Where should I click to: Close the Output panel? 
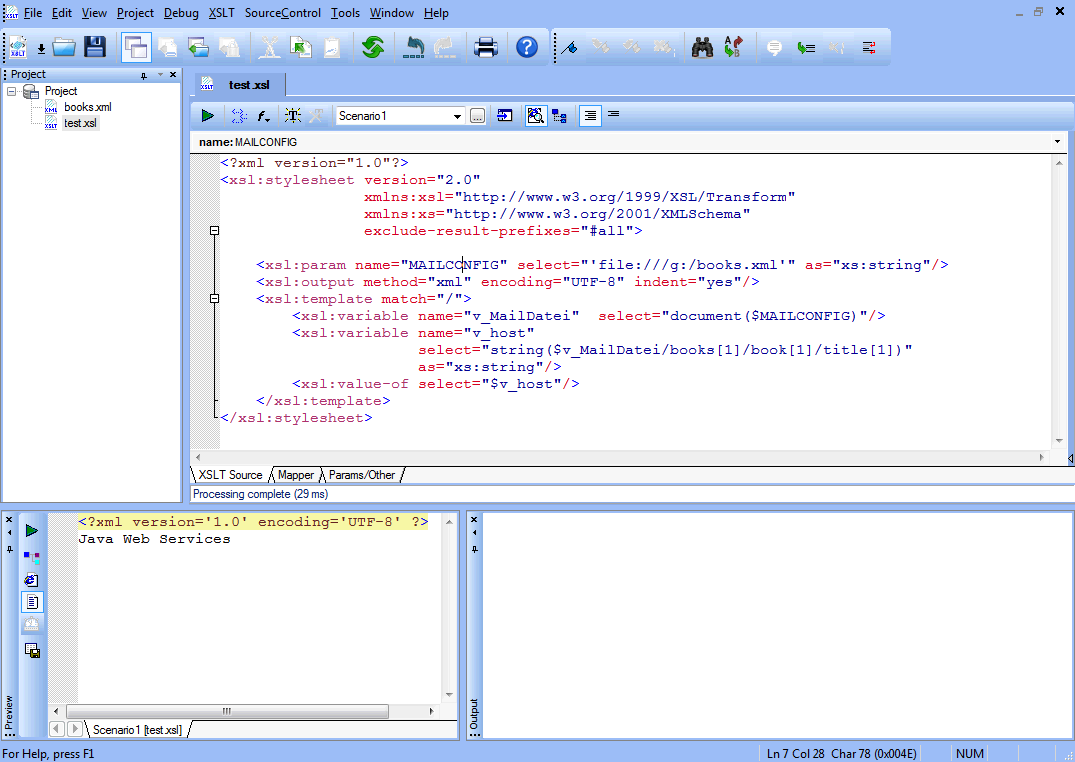coord(474,520)
